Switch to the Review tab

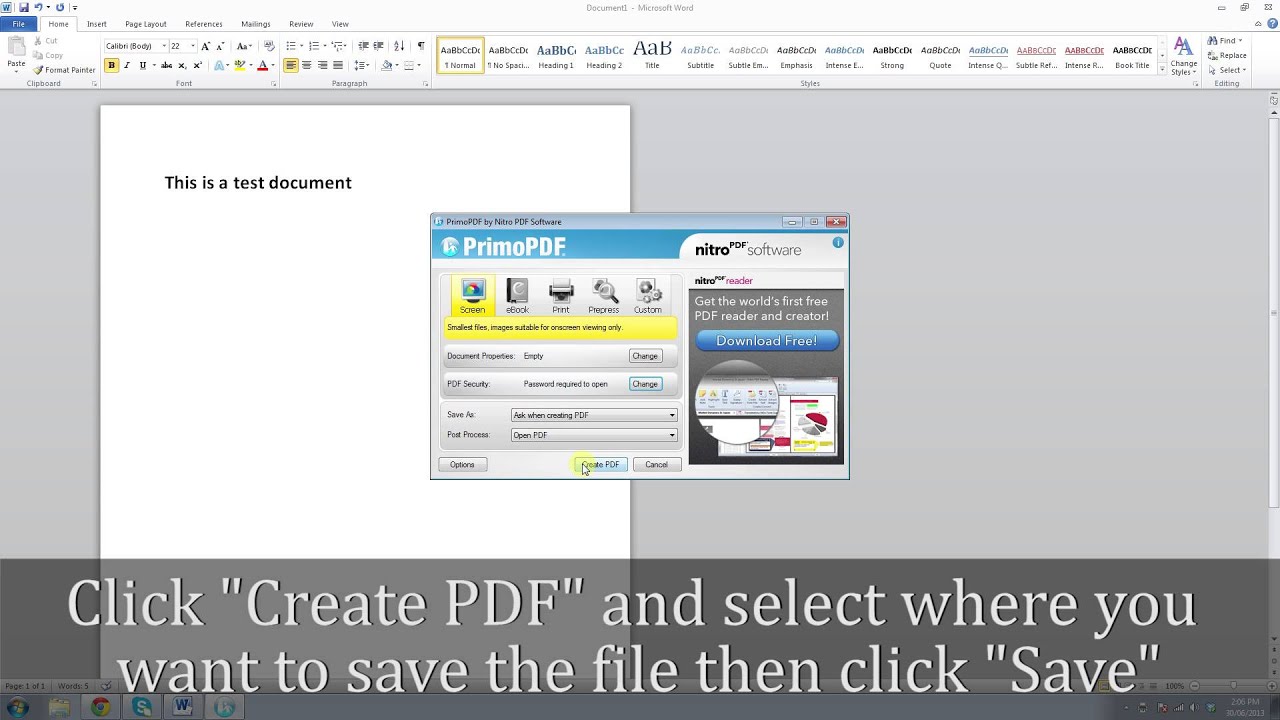click(301, 24)
